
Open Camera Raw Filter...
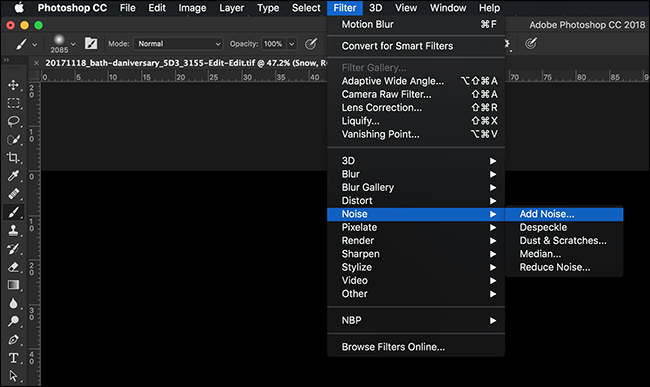416,94
